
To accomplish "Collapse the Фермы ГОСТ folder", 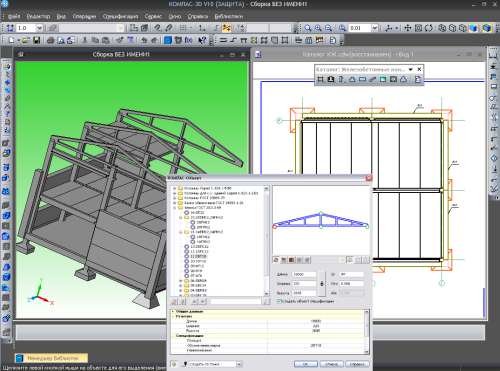I will [174, 208].
